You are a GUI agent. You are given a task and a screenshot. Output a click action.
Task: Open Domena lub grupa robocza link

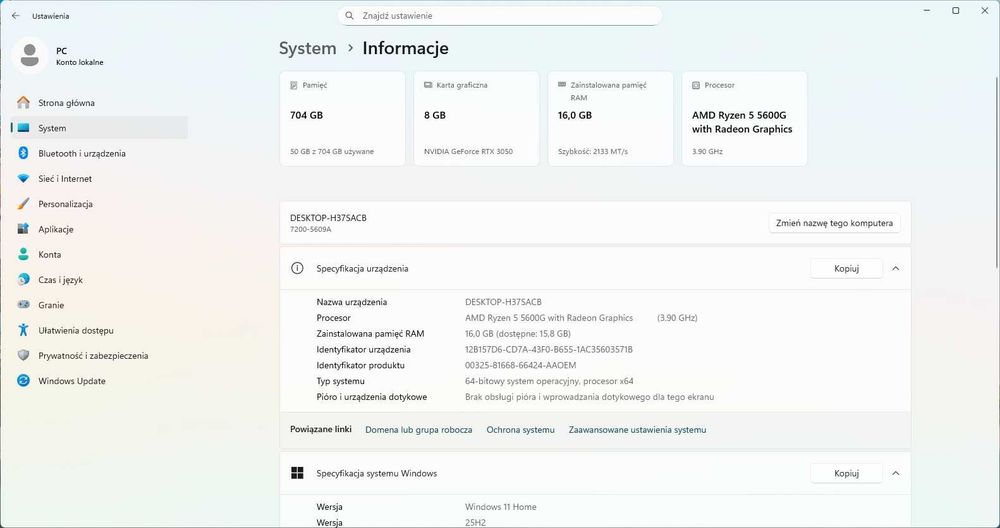418,430
